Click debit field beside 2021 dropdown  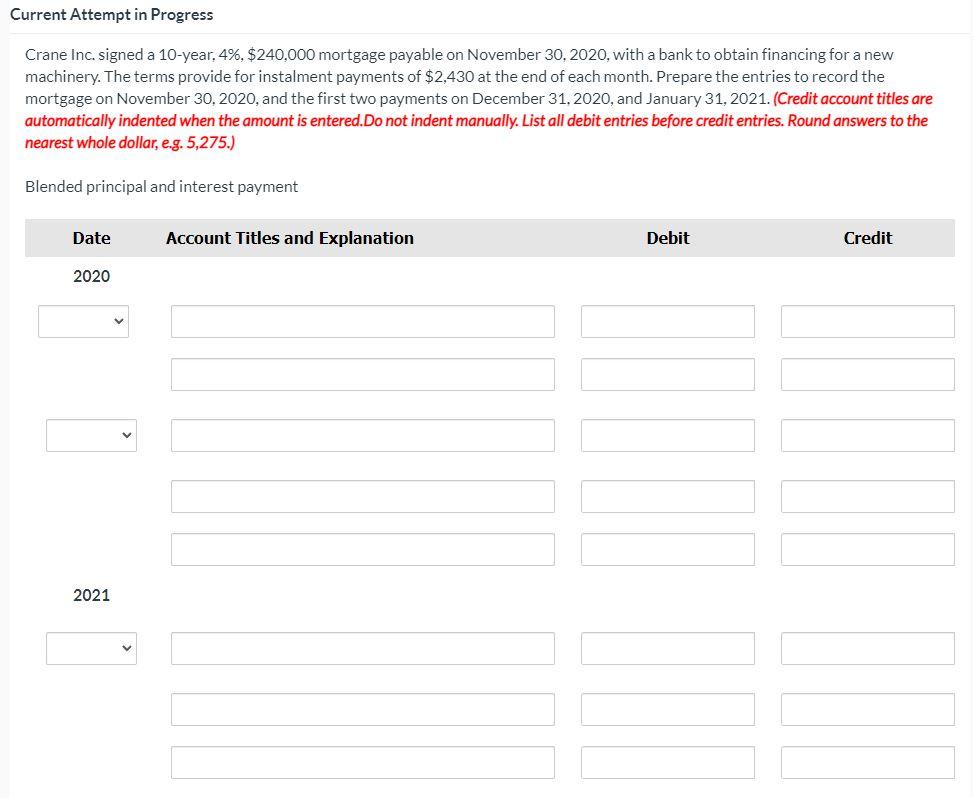(x=668, y=648)
